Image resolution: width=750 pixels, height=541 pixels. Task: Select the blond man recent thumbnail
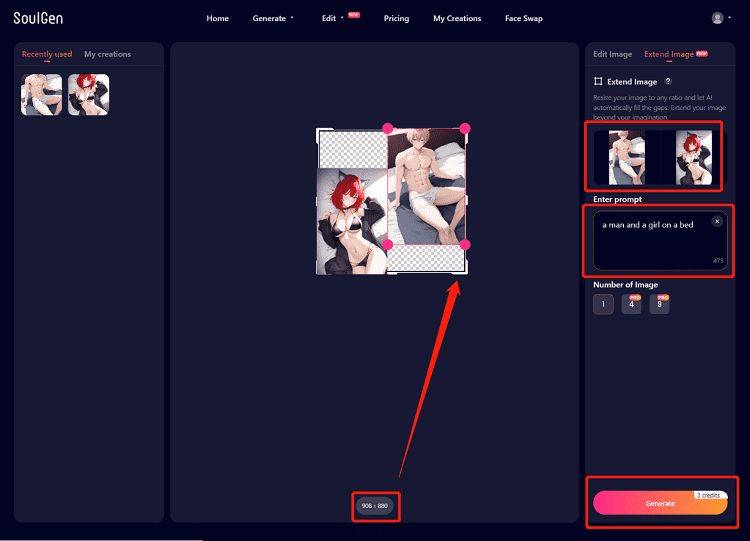[42, 95]
